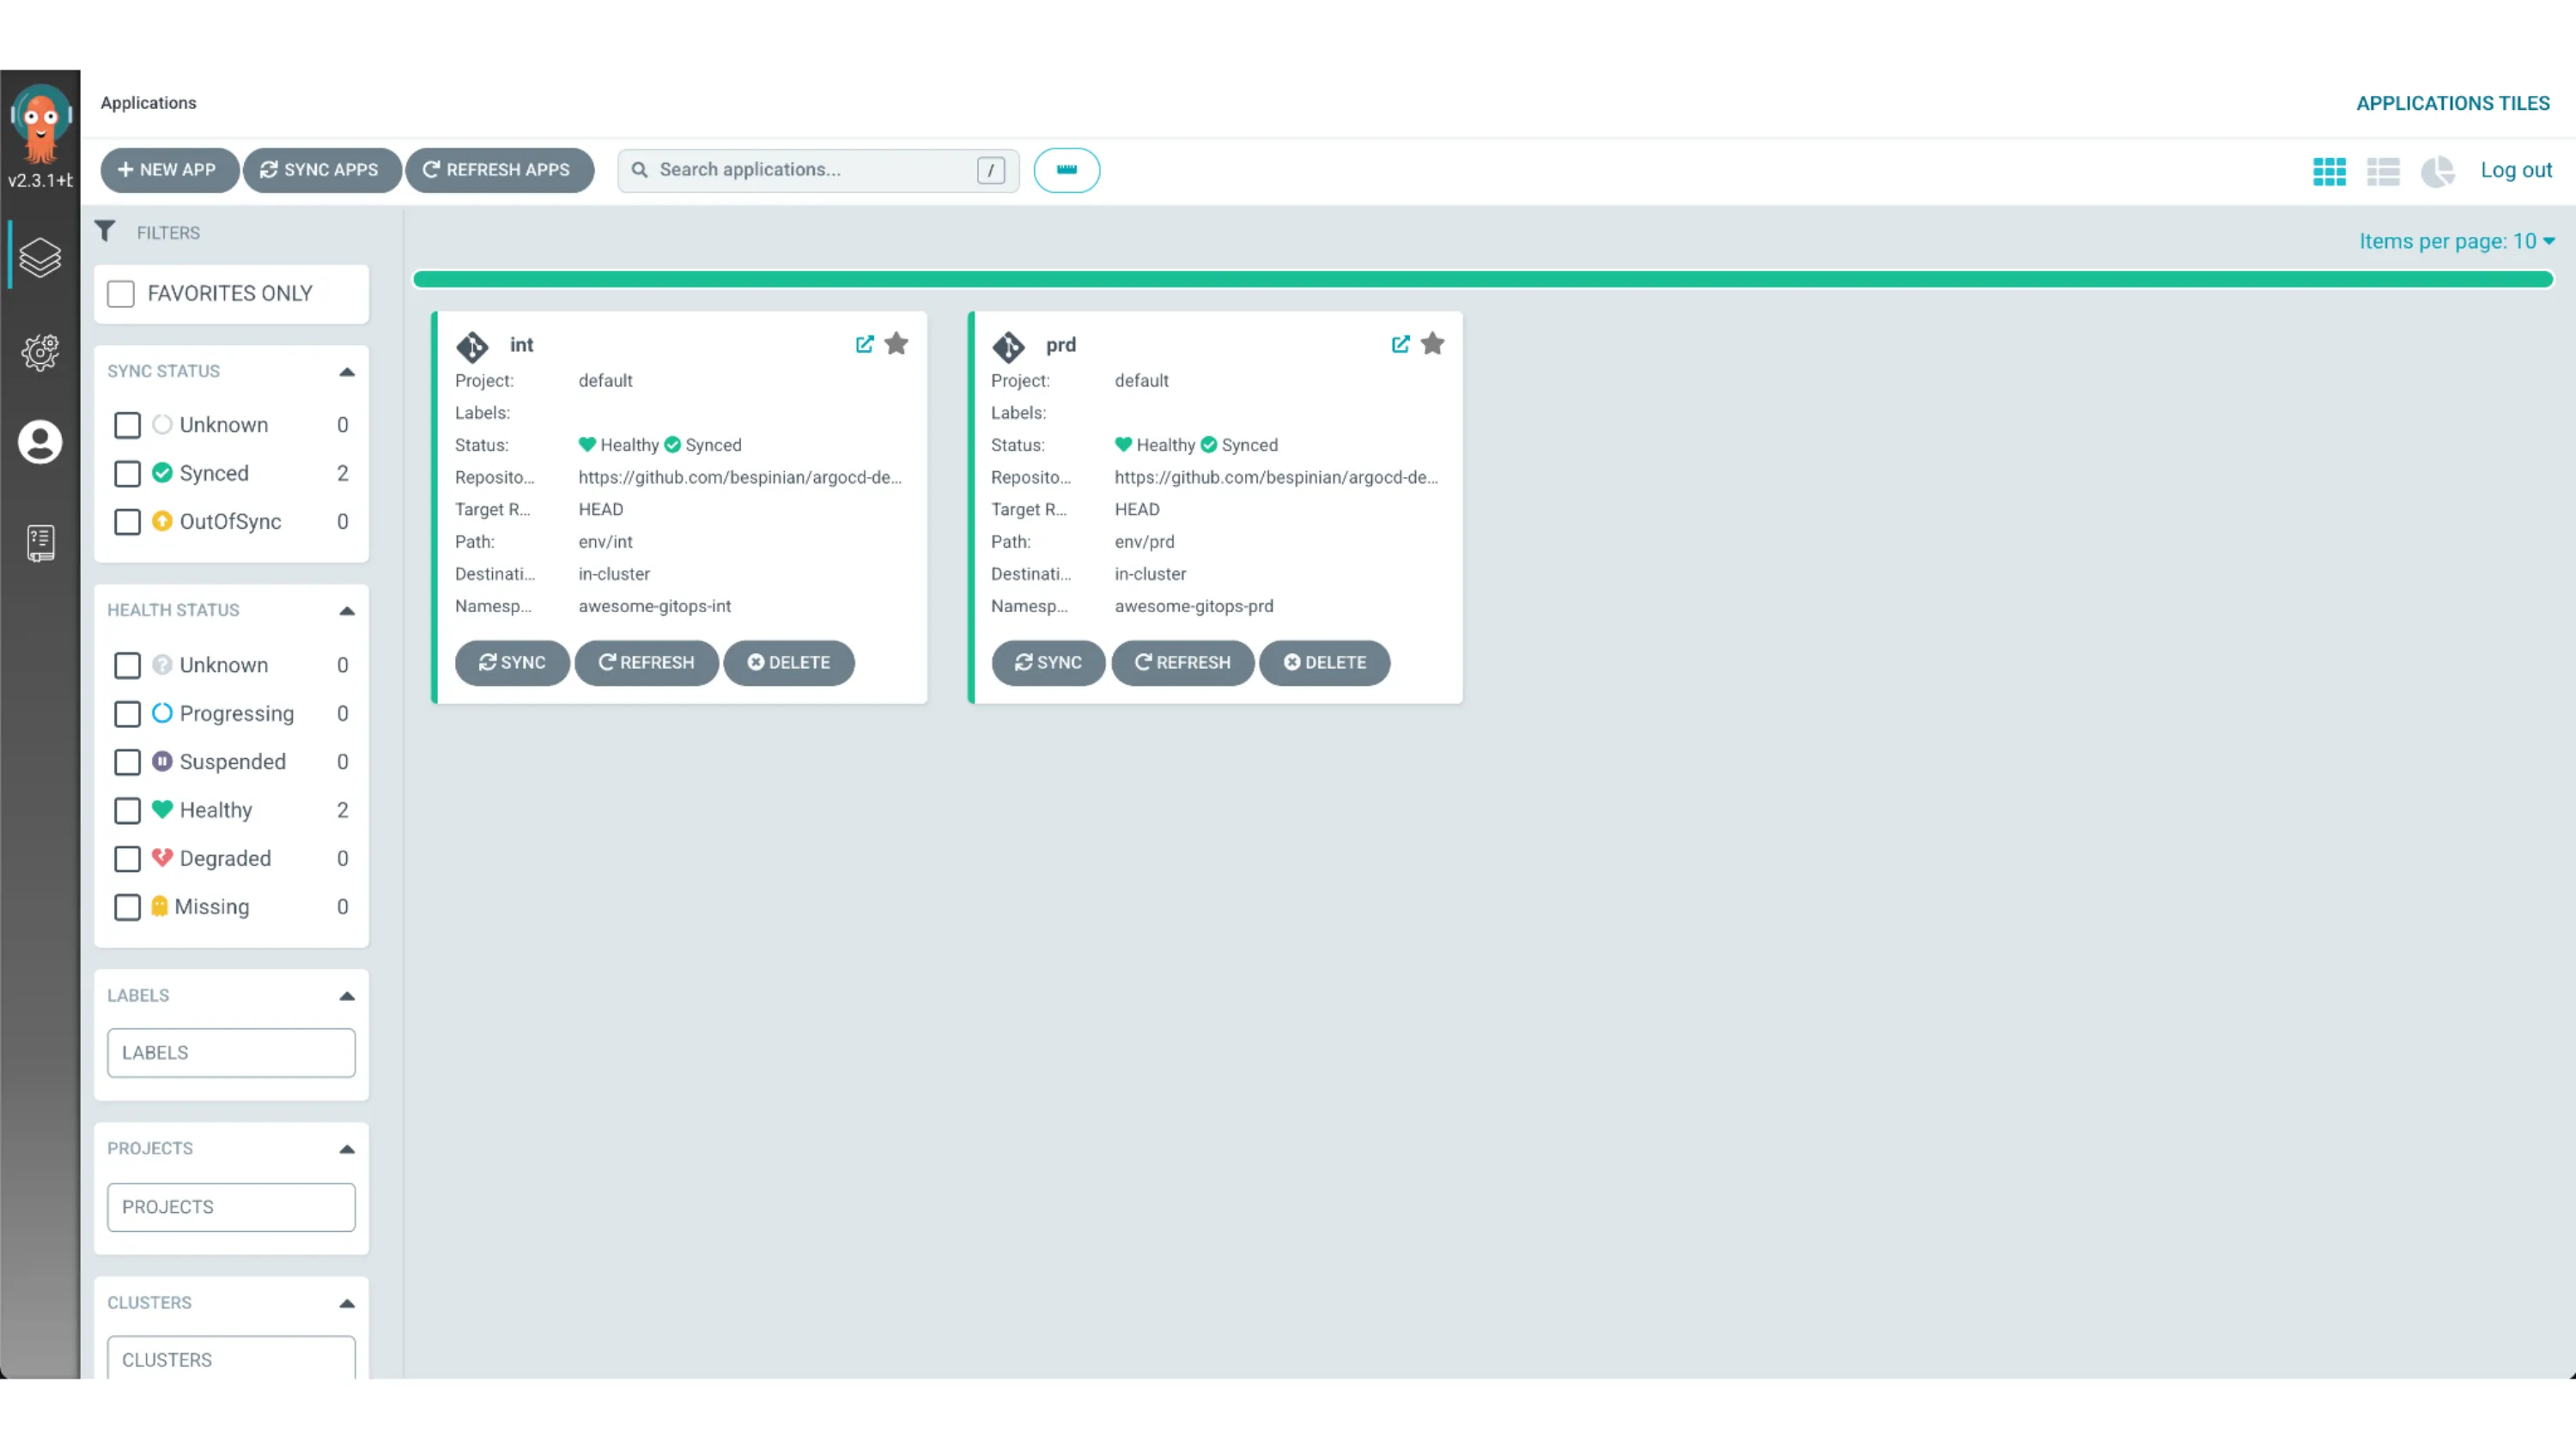Viewport: 2576px width, 1449px height.
Task: Open the User Info sidebar icon
Action: click(40, 441)
